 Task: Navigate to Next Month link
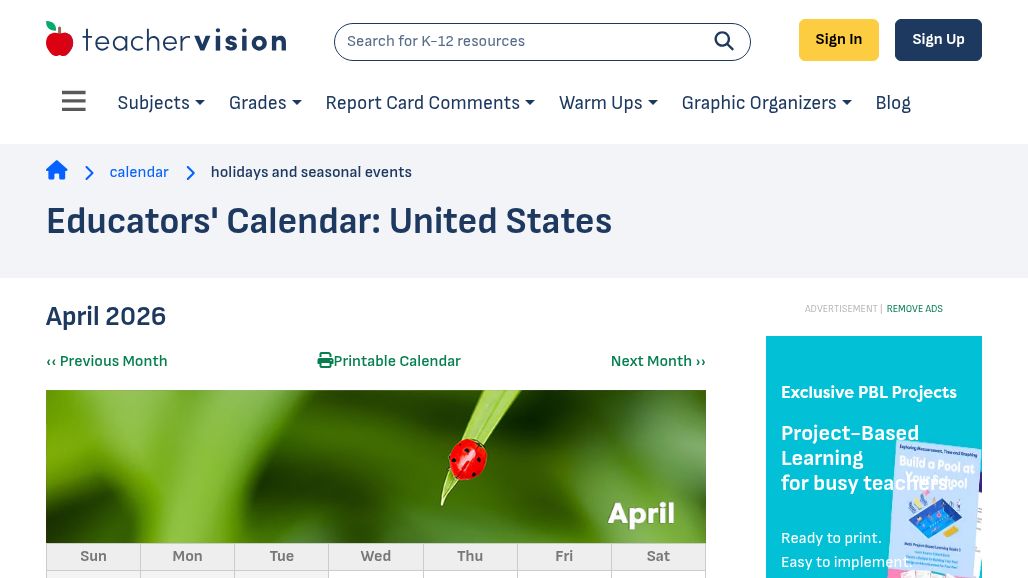pos(658,361)
